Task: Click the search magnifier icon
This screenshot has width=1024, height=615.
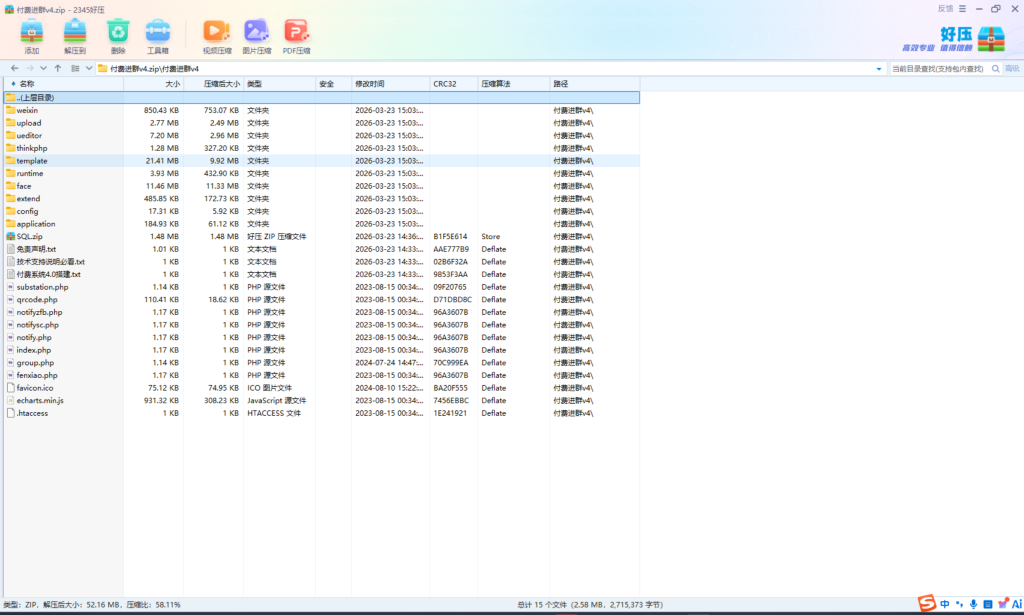Action: point(994,69)
